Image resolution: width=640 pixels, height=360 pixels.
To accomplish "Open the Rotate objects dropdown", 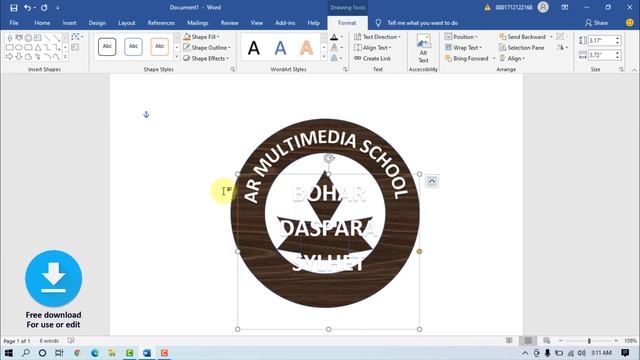I will point(562,47).
